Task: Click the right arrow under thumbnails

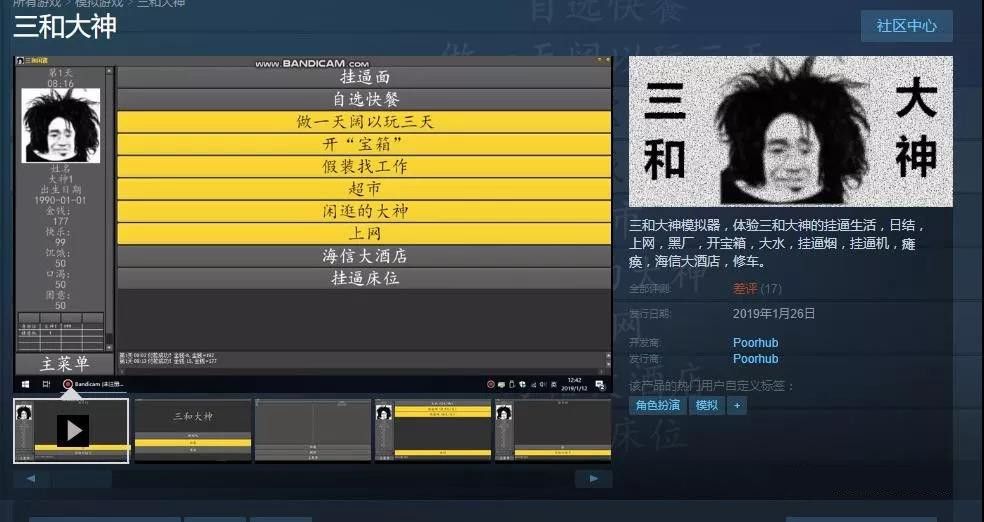Action: 593,479
